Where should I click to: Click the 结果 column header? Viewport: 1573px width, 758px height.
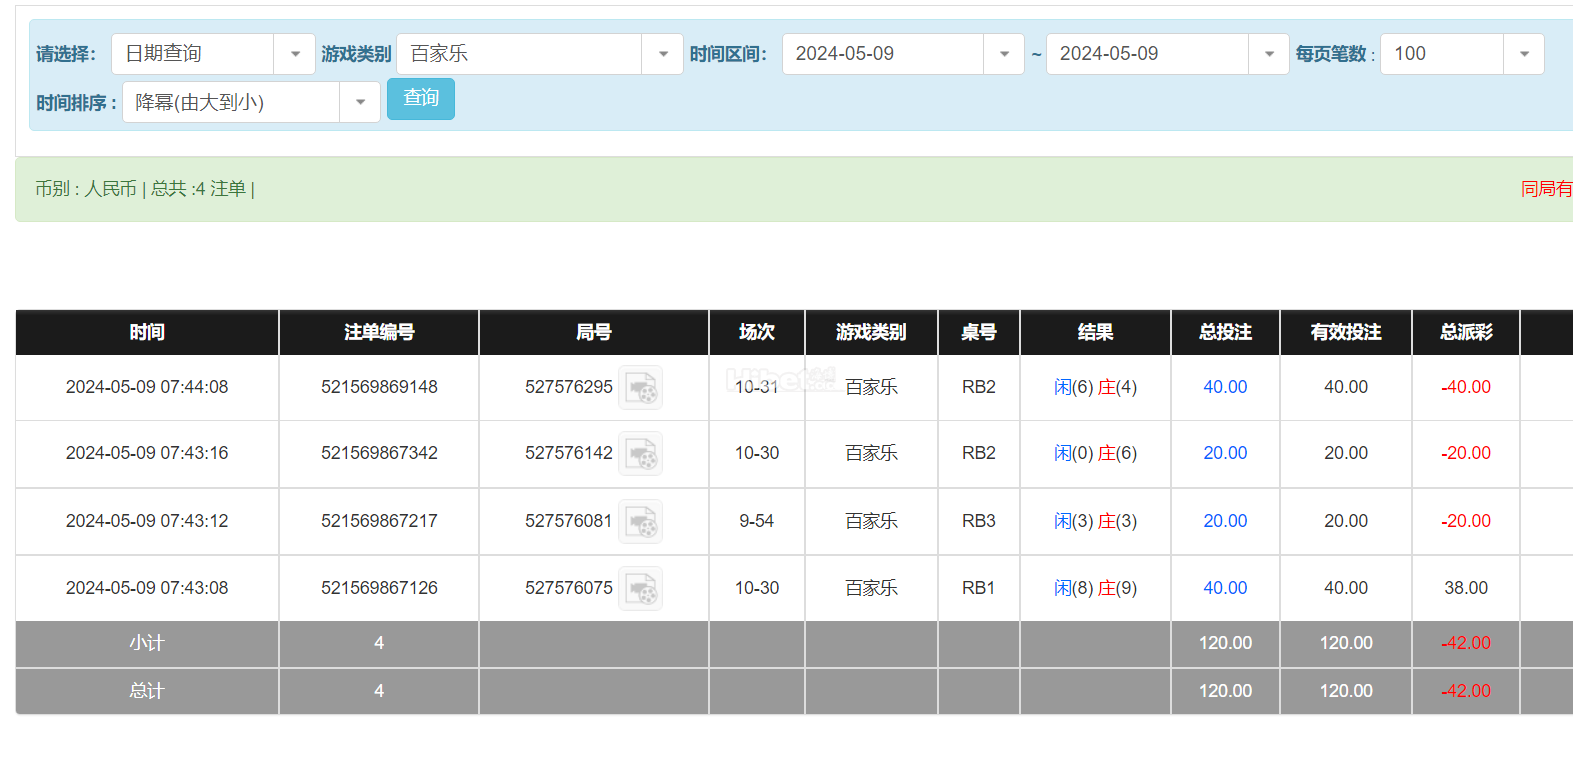(1095, 332)
